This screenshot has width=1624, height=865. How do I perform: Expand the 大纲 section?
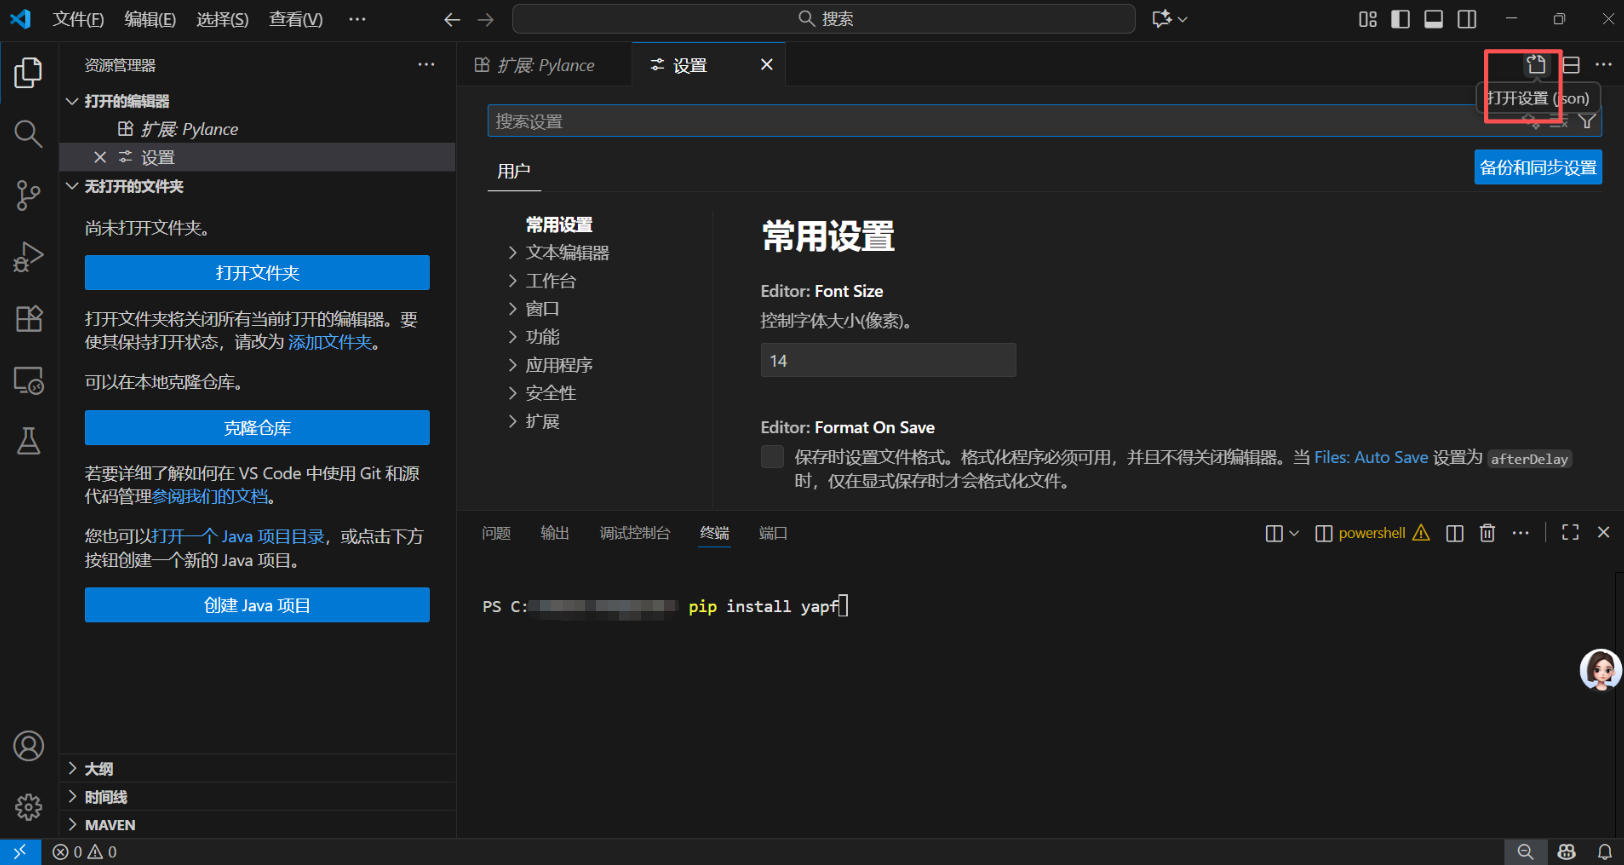257,768
